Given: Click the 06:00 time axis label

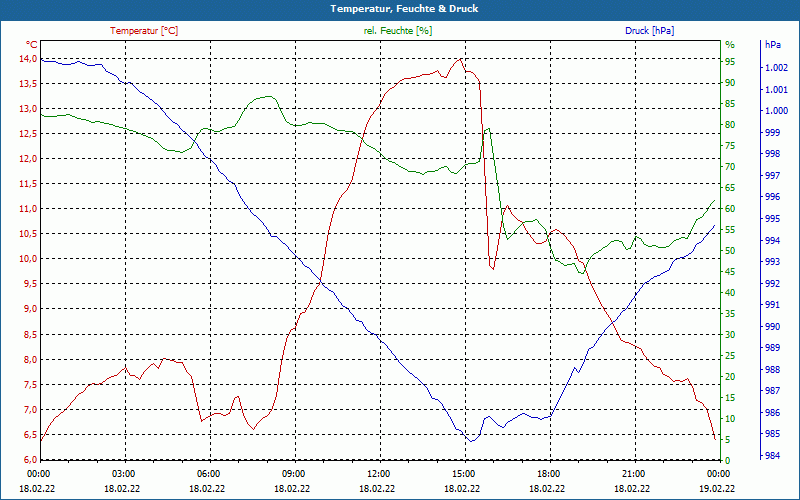Looking at the screenshot, I should point(207,474).
